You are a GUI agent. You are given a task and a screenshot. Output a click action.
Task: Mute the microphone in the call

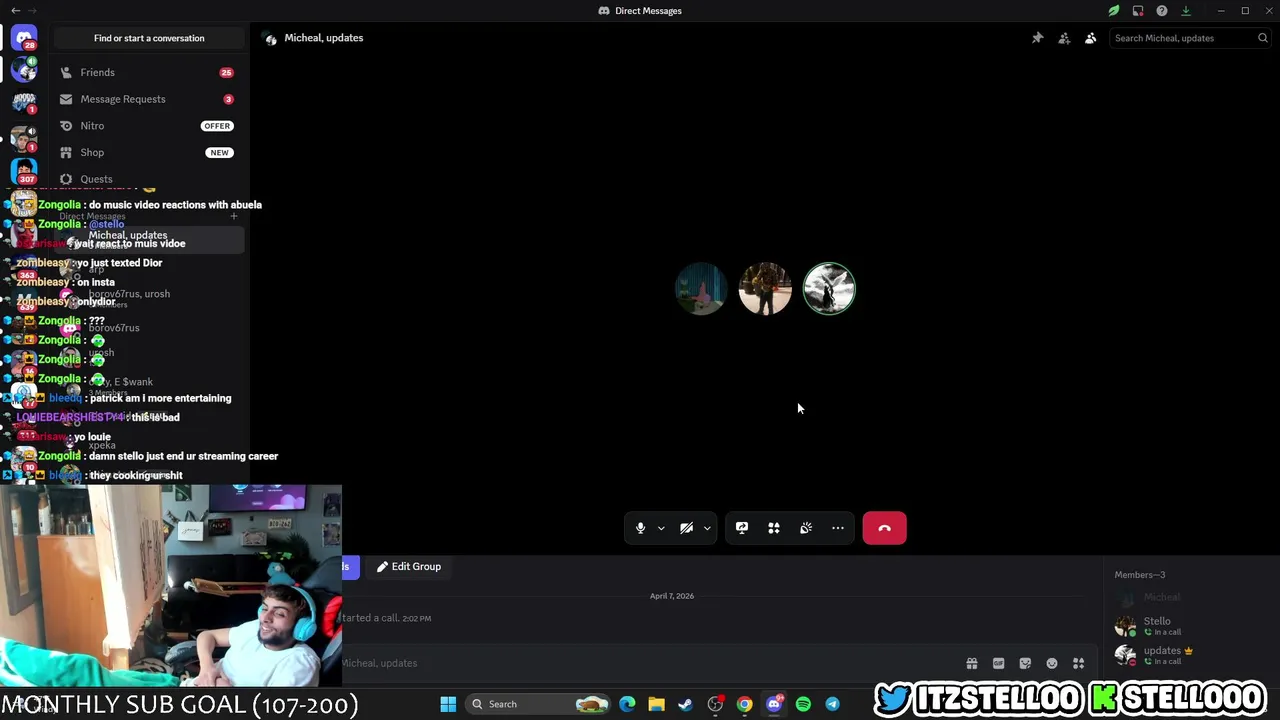[x=640, y=528]
